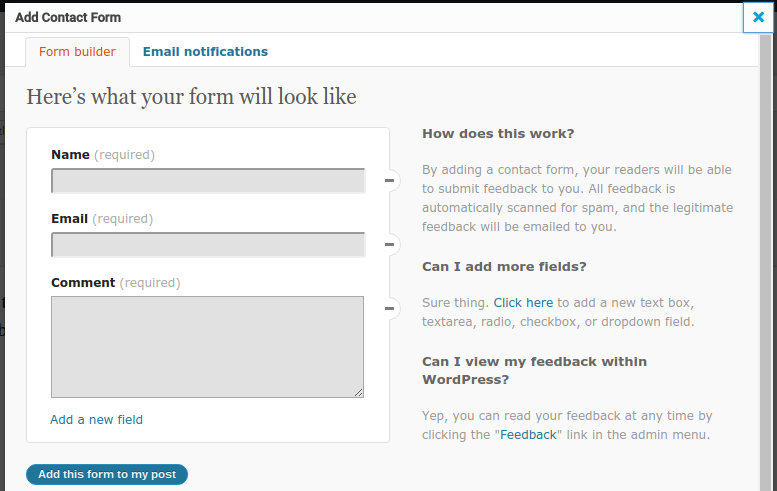Close the Add Contact Form dialog
Viewport: 777px width, 491px height.
[759, 17]
